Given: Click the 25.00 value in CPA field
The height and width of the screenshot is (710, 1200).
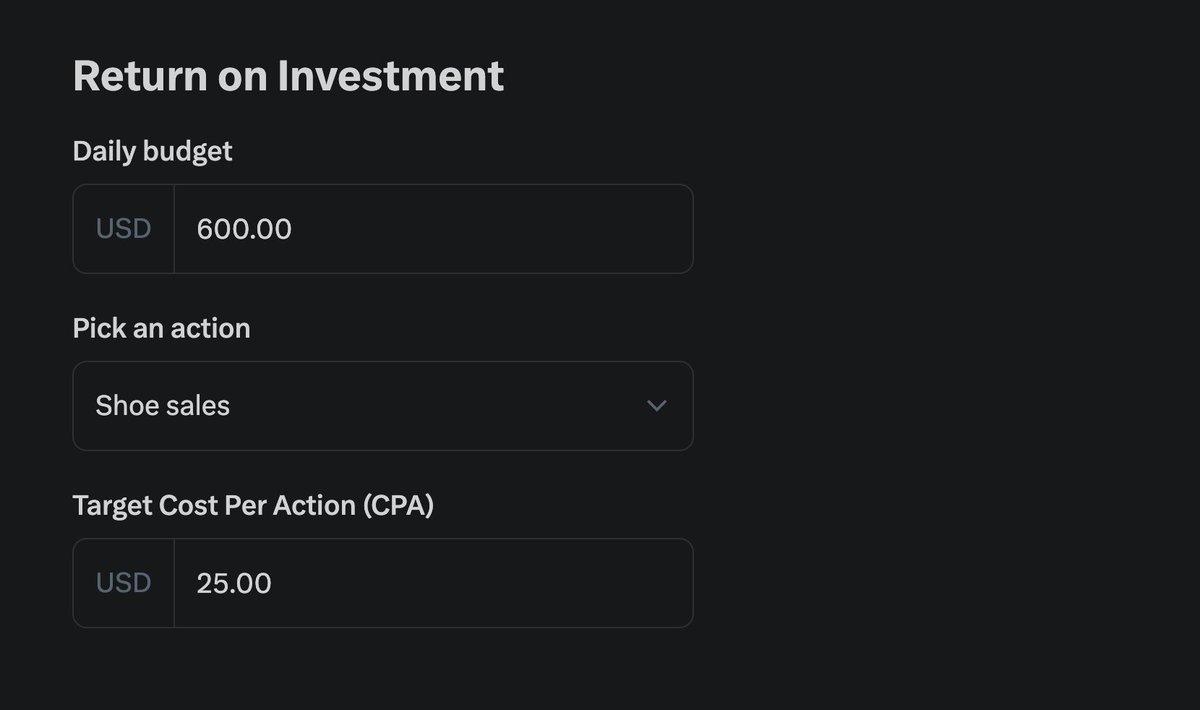Looking at the screenshot, I should (234, 583).
